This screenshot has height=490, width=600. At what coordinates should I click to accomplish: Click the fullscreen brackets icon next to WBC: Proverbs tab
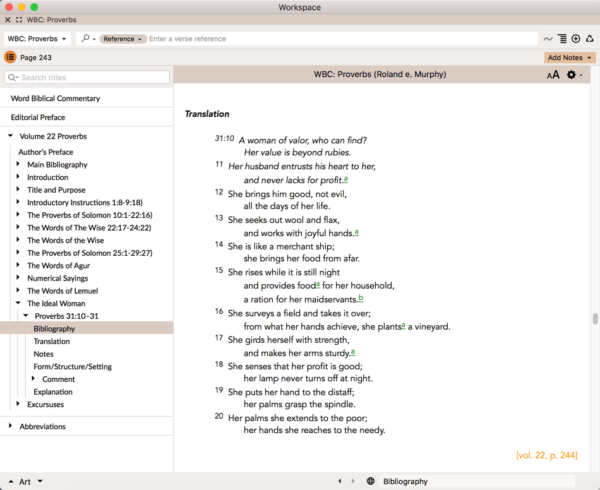pyautogui.click(x=19, y=20)
